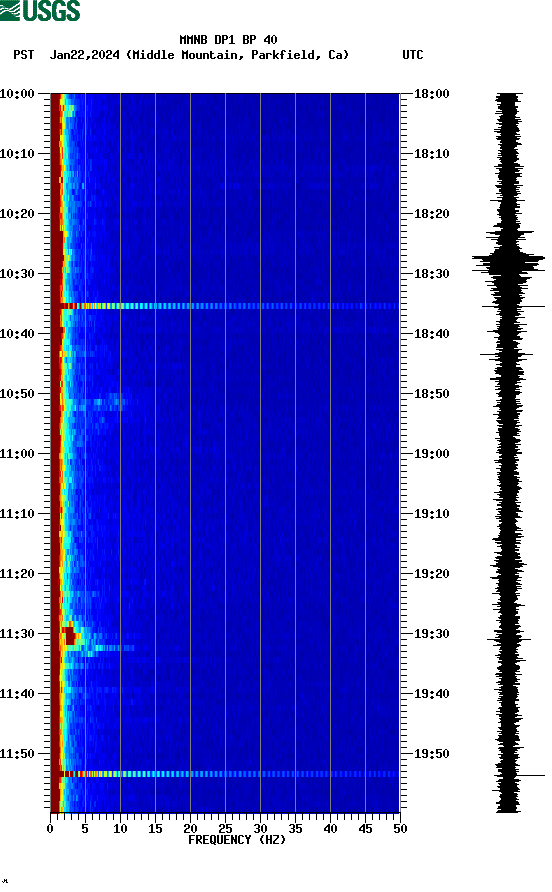This screenshot has height=892, width=552.
Task: Click the "18:50" UTC time label
Action: click(432, 394)
